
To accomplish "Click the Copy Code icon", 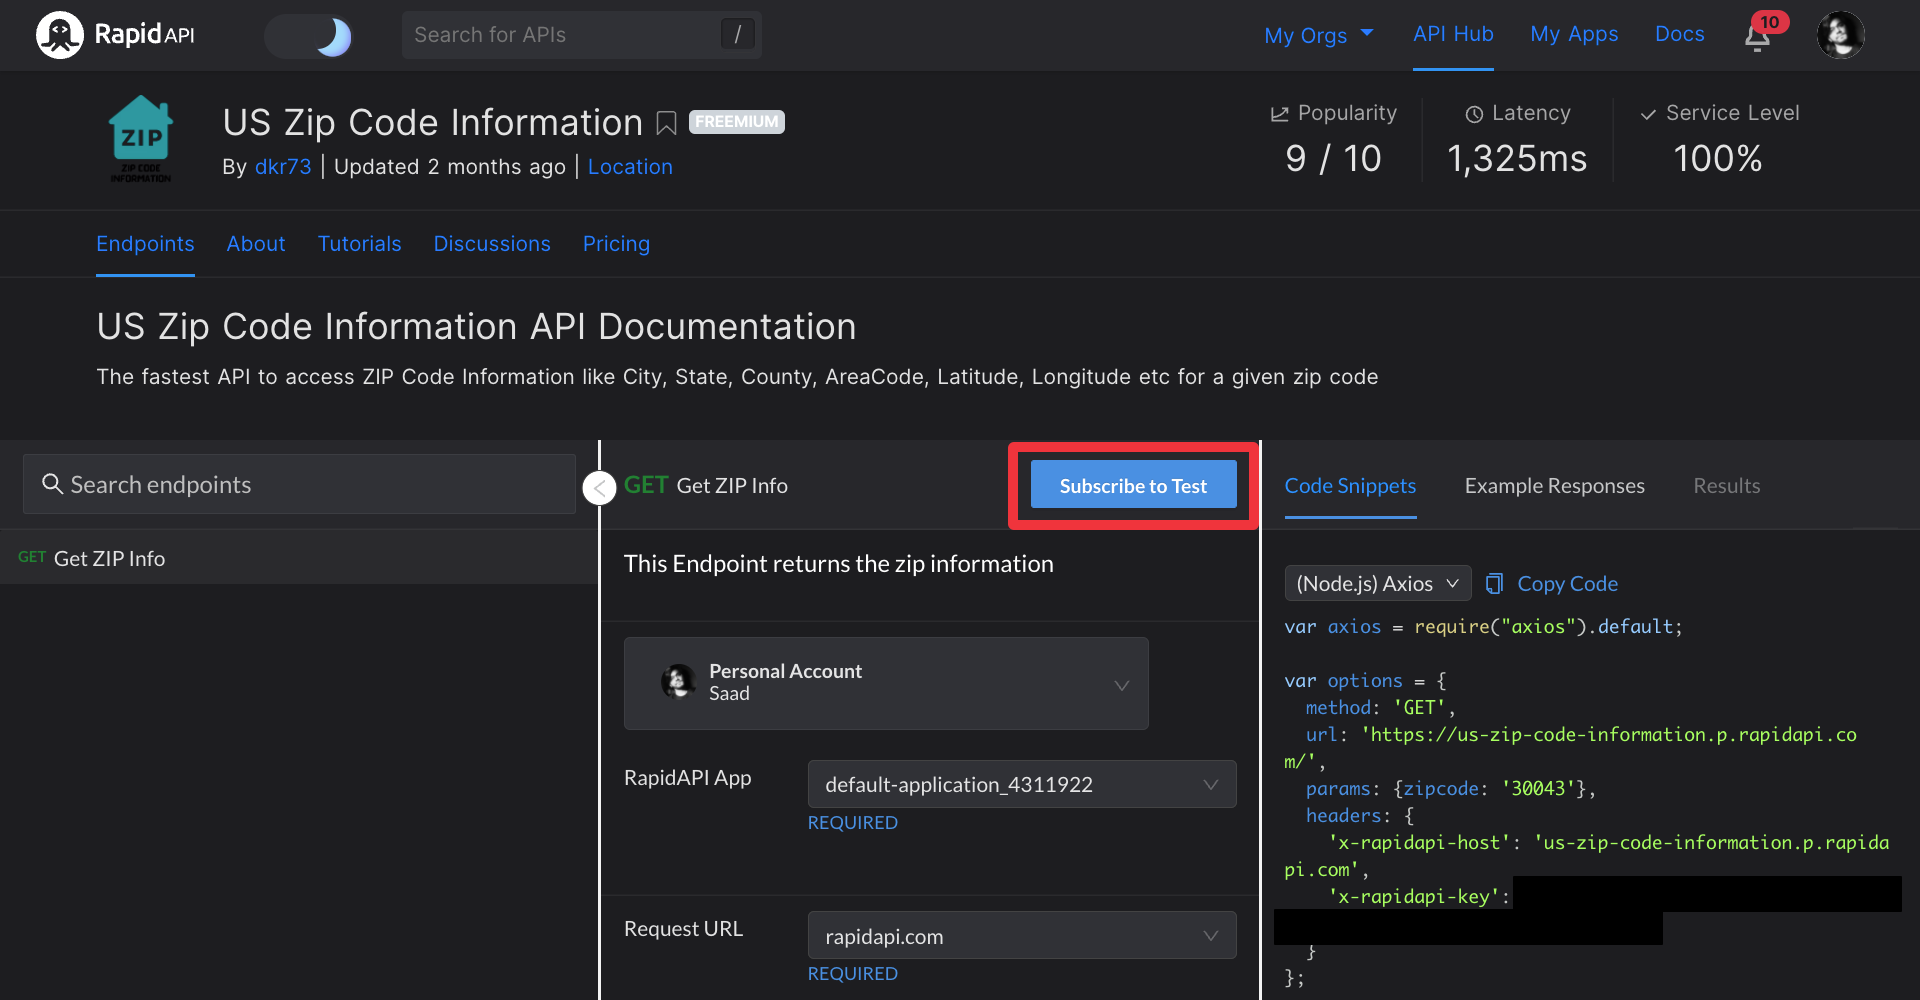I will point(1495,584).
